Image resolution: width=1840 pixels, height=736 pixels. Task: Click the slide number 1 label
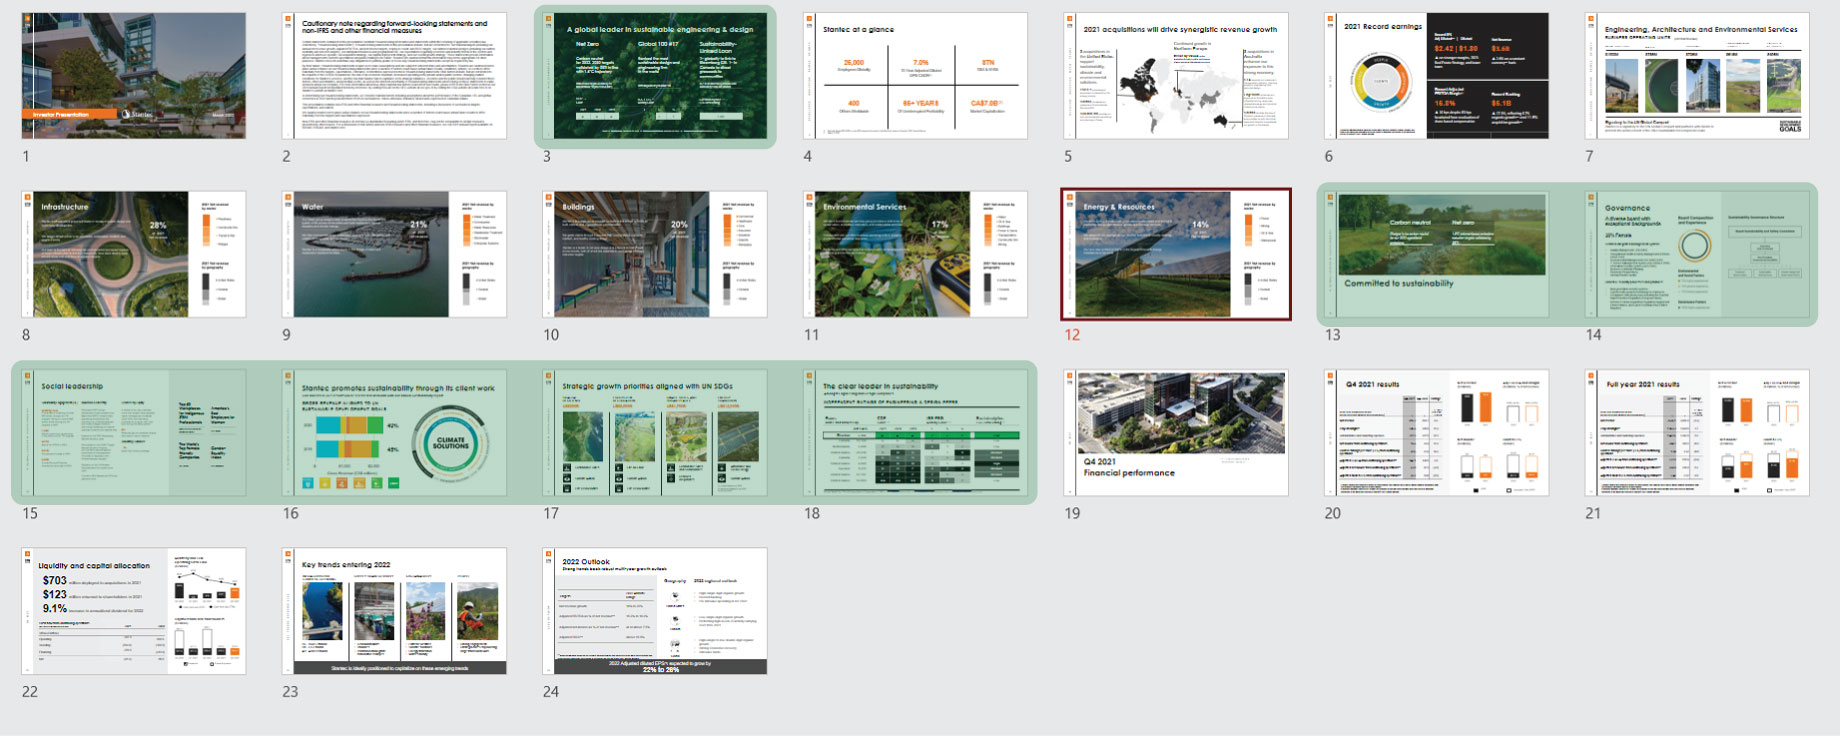pyautogui.click(x=26, y=156)
